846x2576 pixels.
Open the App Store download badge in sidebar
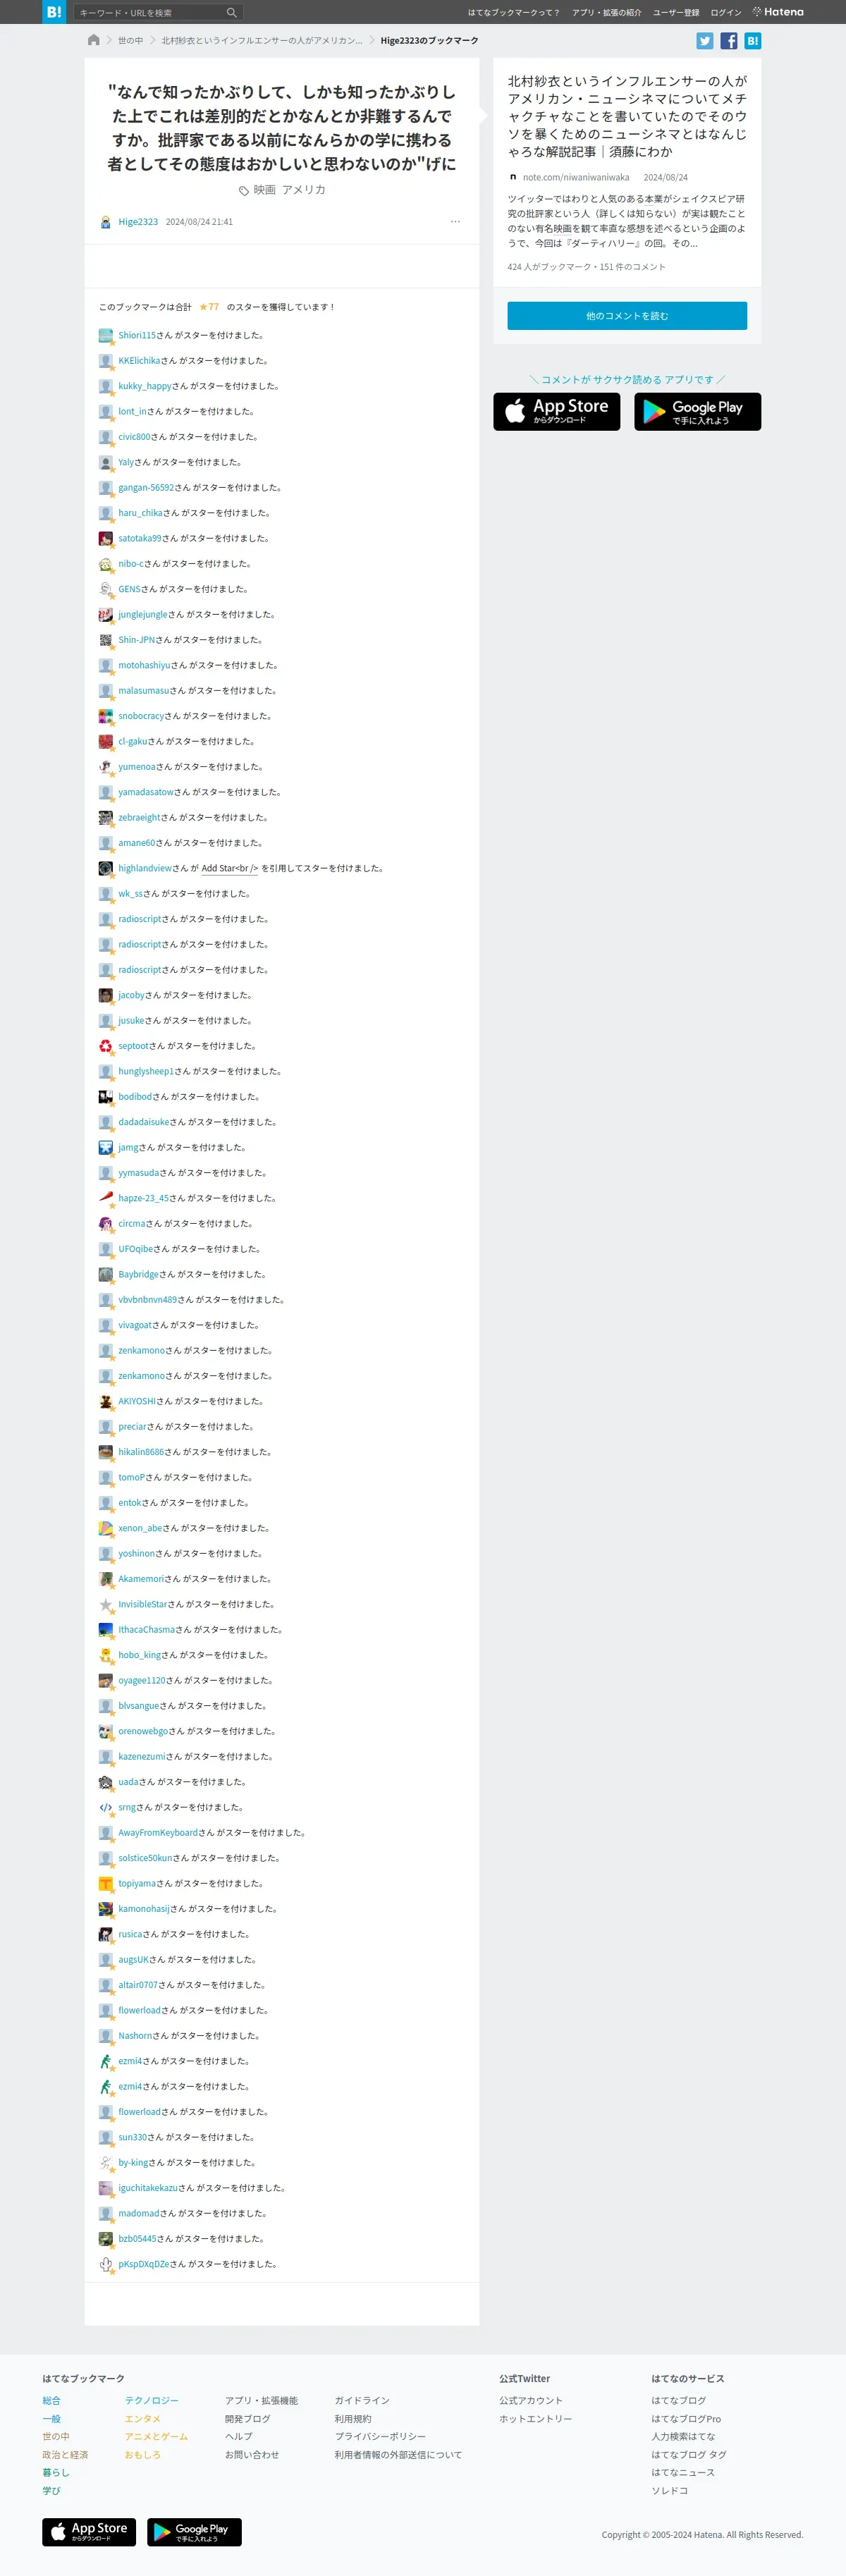[557, 412]
